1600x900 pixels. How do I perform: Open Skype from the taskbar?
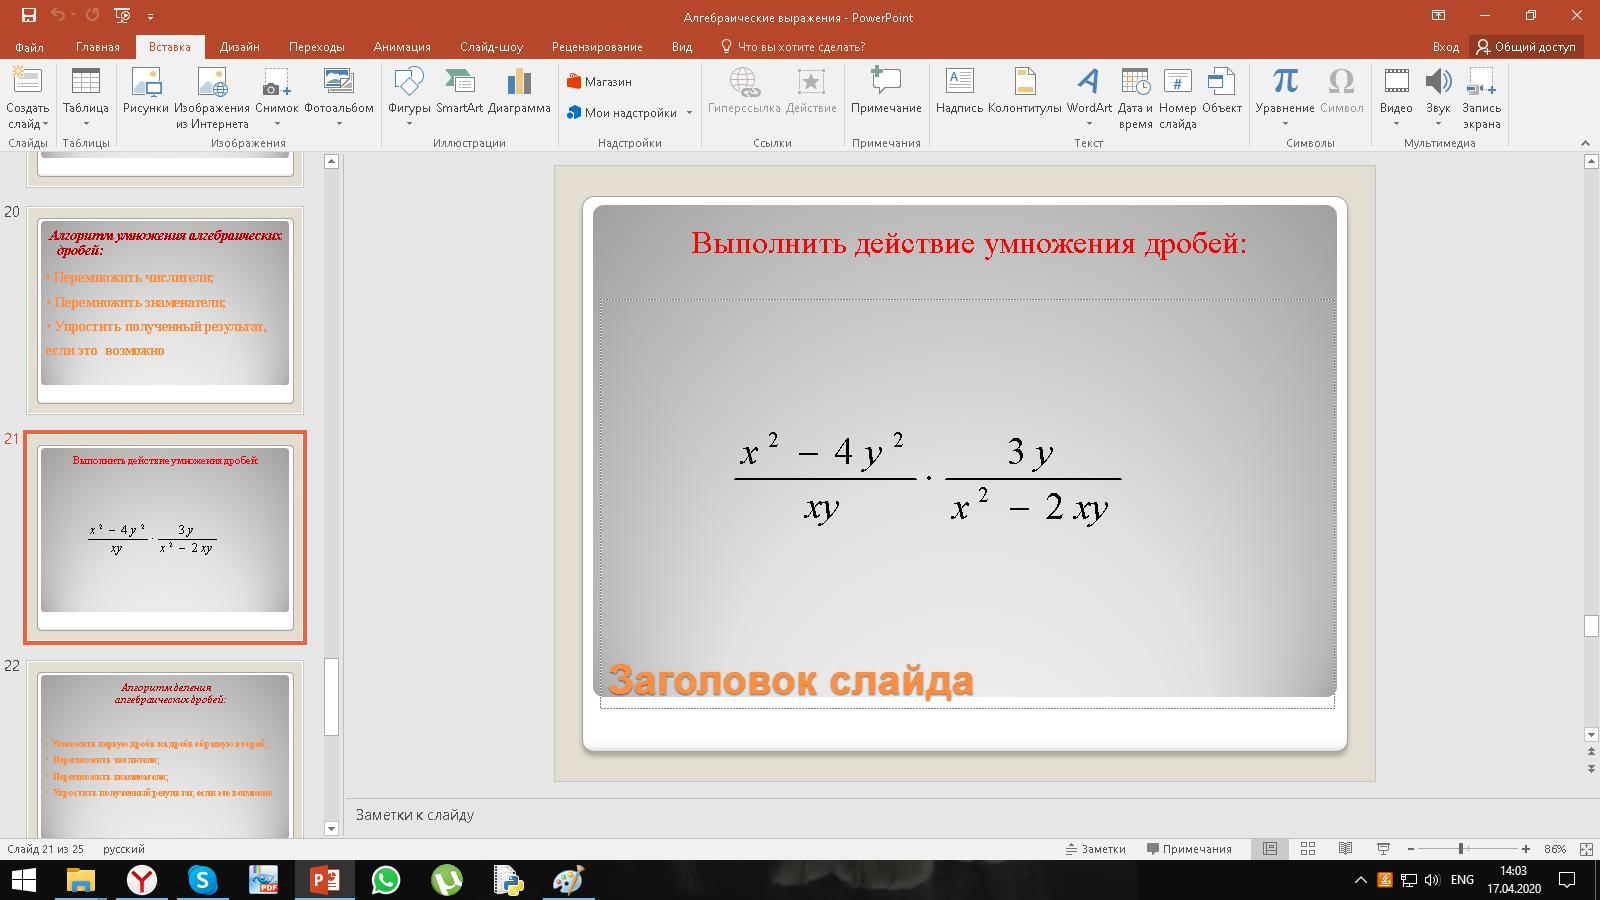tap(203, 880)
